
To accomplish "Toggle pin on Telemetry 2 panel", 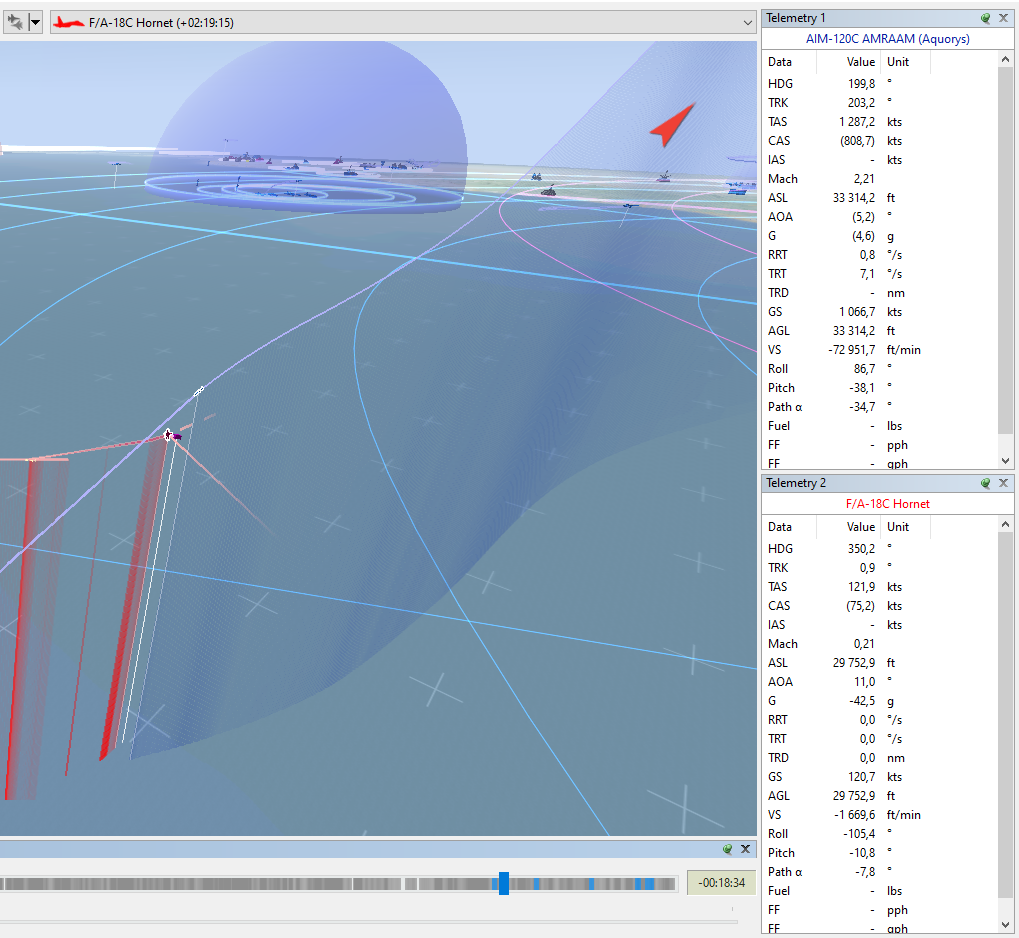I will [x=986, y=483].
